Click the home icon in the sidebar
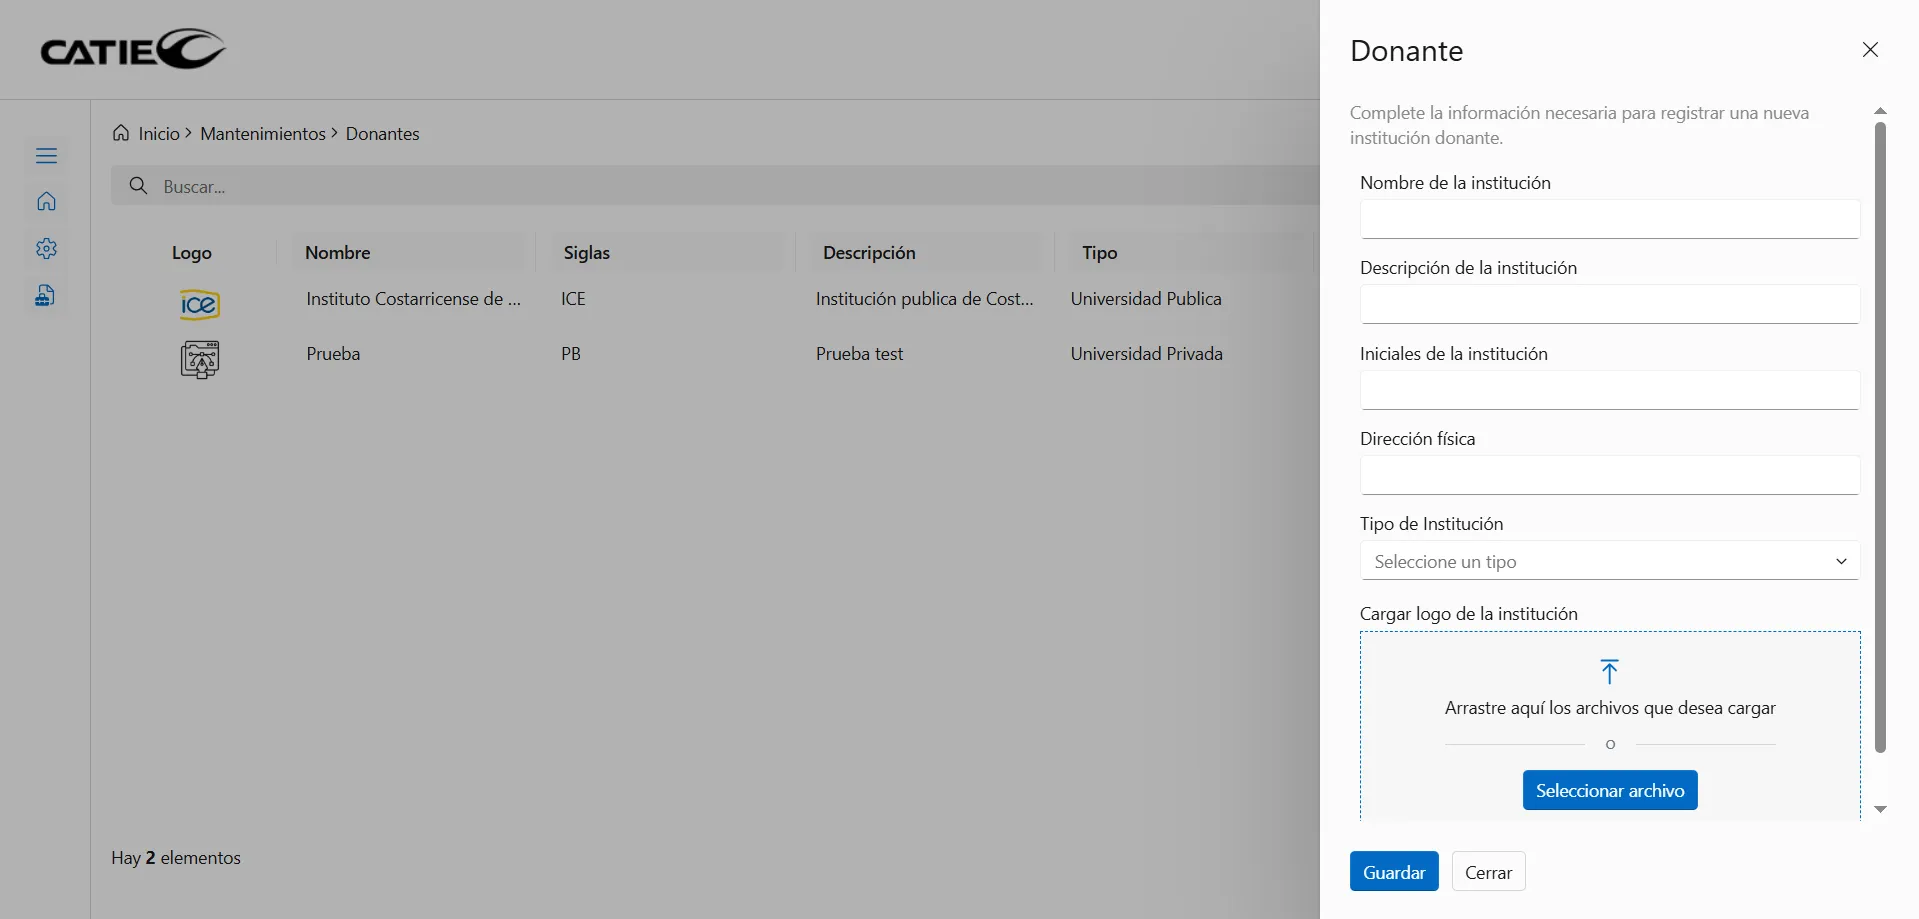The height and width of the screenshot is (919, 1919). coord(46,202)
